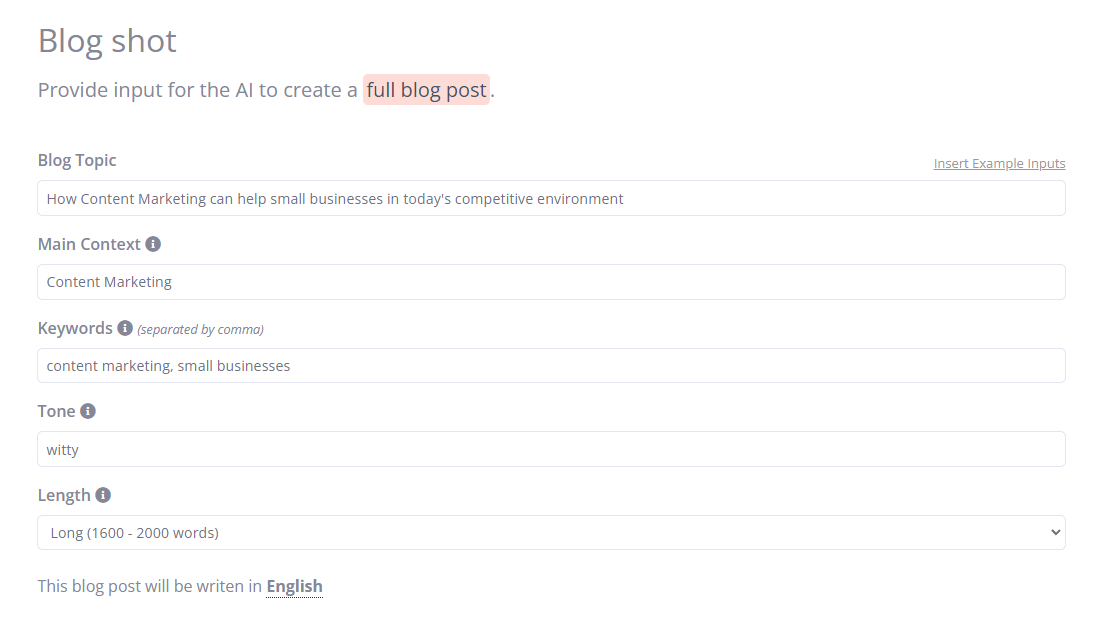Click the info icon beside Keywords label

(x=125, y=328)
